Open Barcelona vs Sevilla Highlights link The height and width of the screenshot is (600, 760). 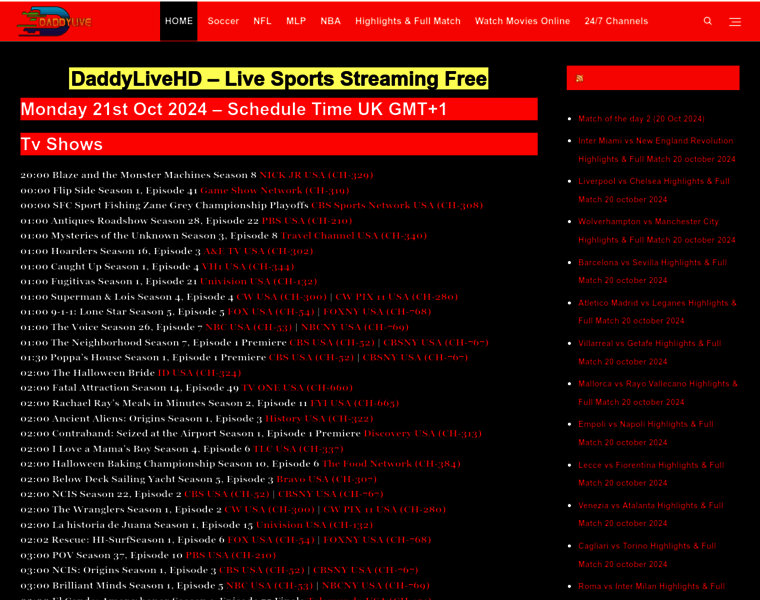tap(652, 271)
